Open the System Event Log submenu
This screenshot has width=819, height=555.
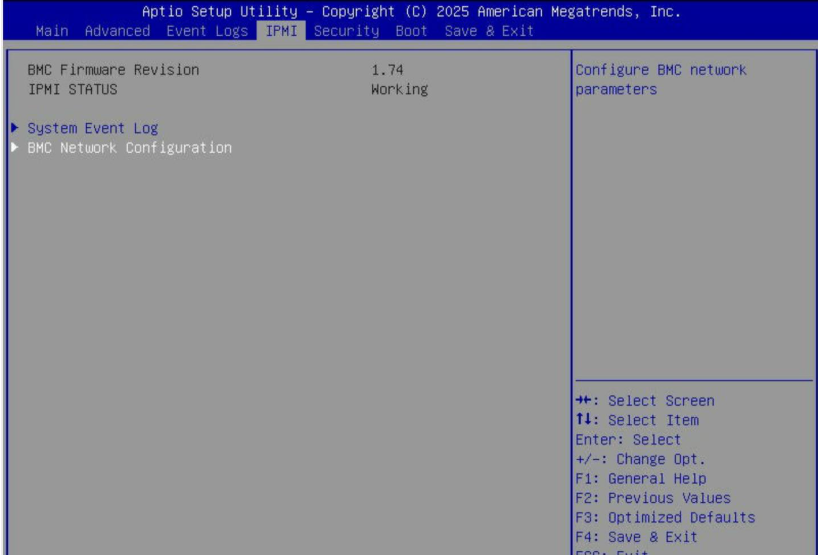(x=92, y=128)
